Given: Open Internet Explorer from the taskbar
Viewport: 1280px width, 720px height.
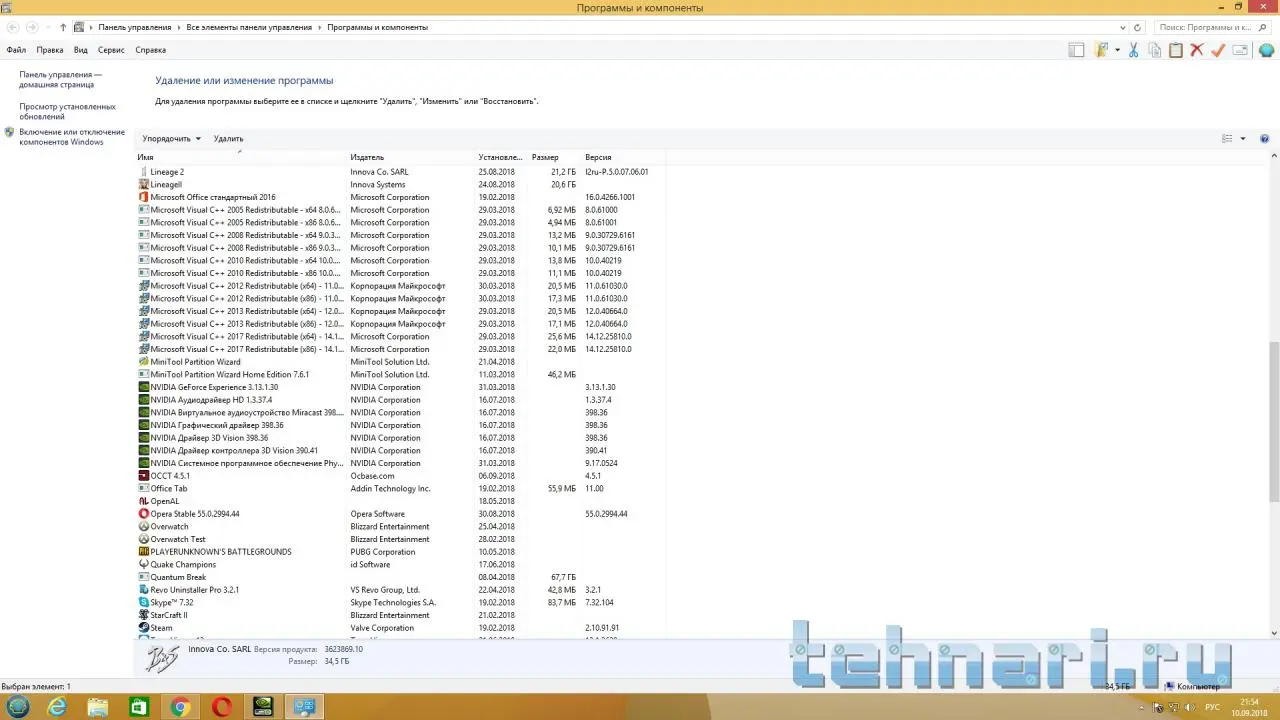Looking at the screenshot, I should (57, 707).
